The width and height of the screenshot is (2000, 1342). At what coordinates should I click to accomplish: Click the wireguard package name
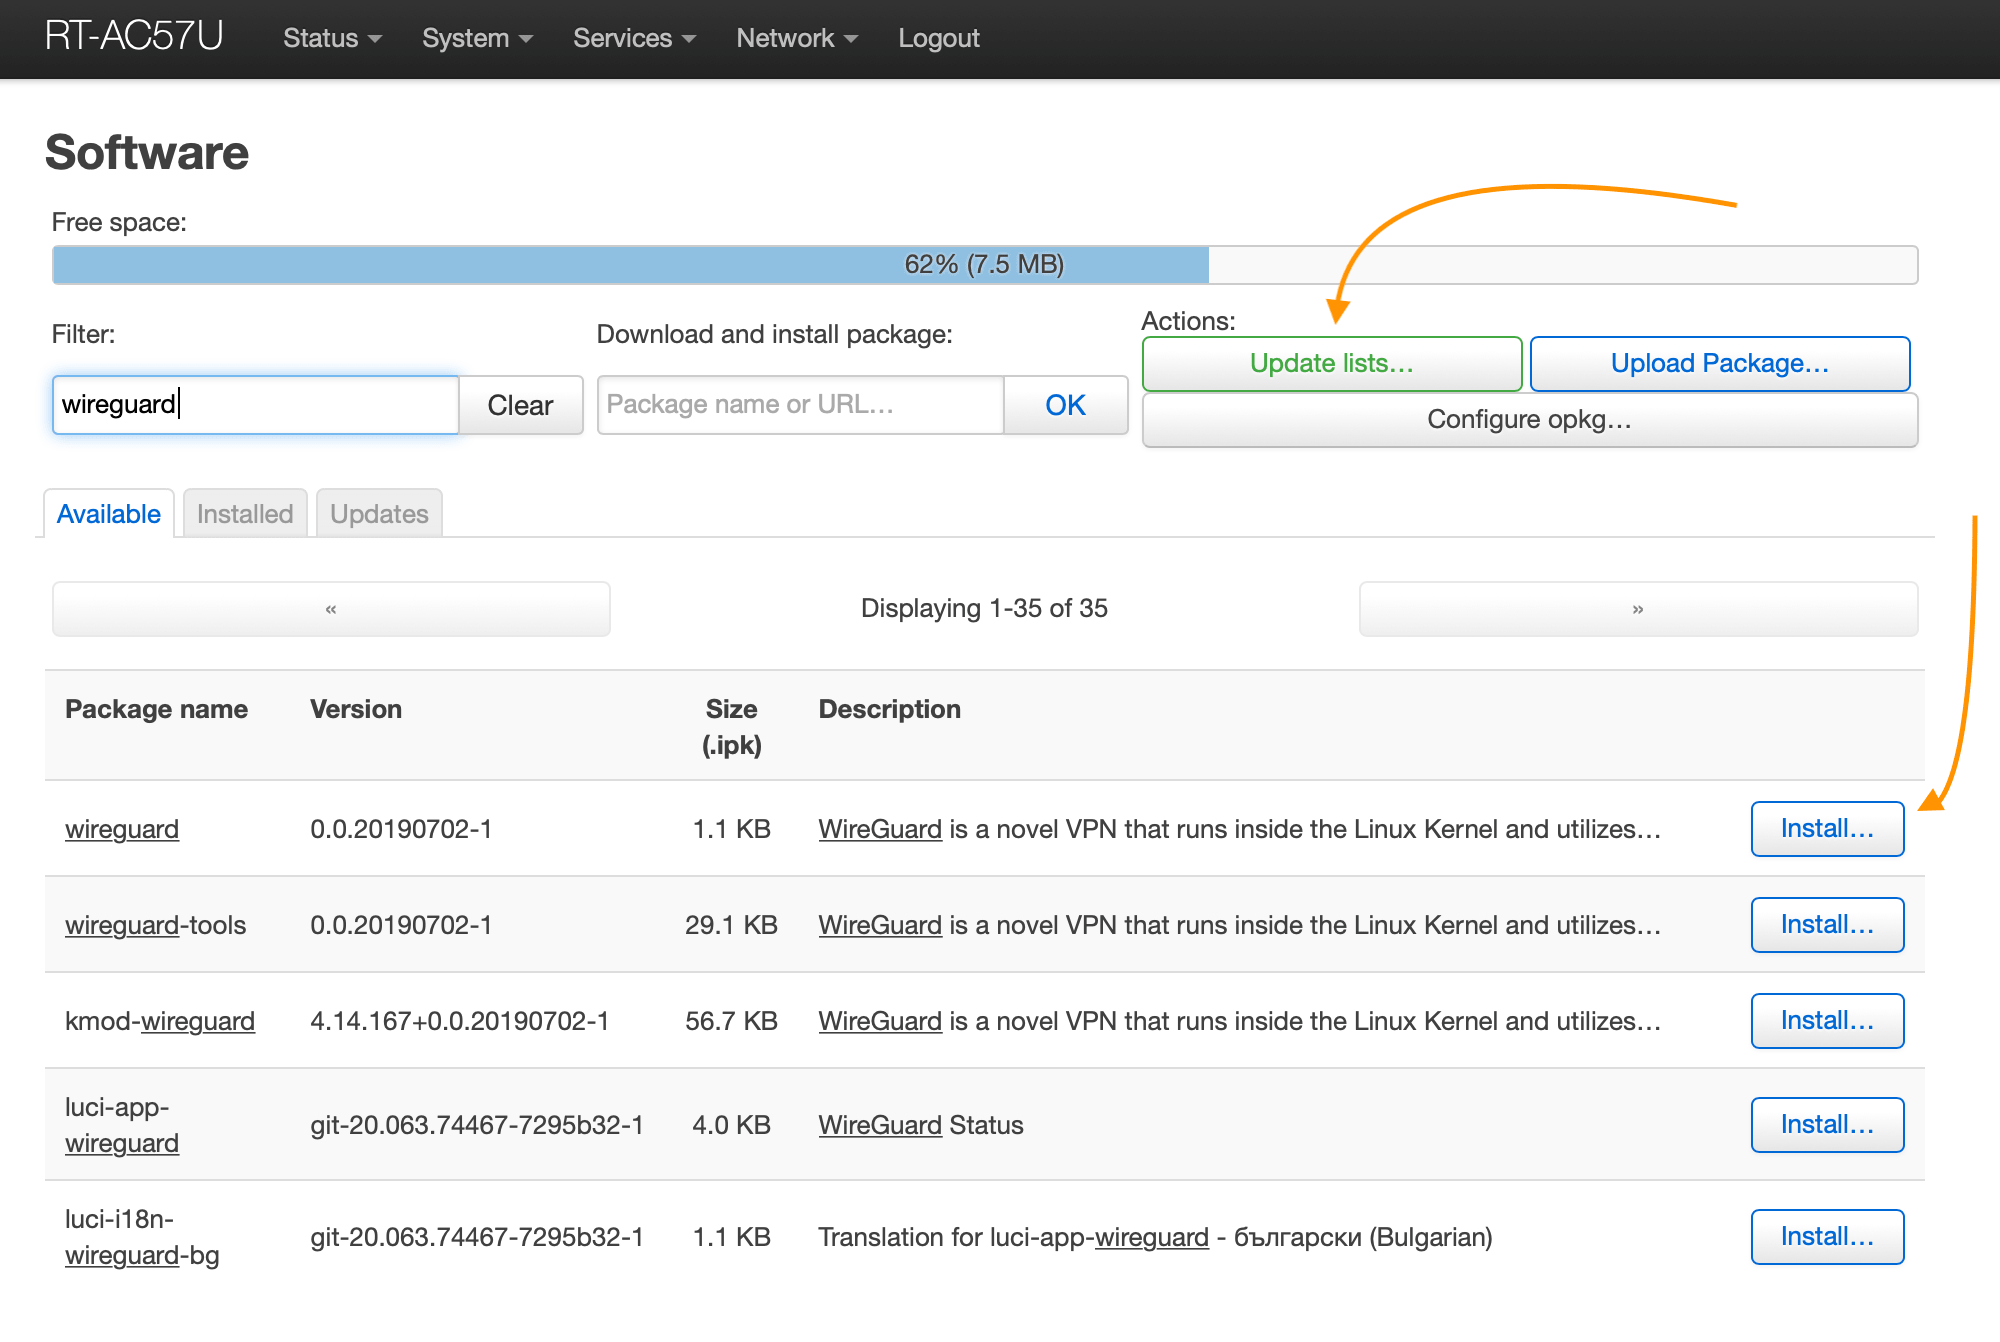click(122, 829)
